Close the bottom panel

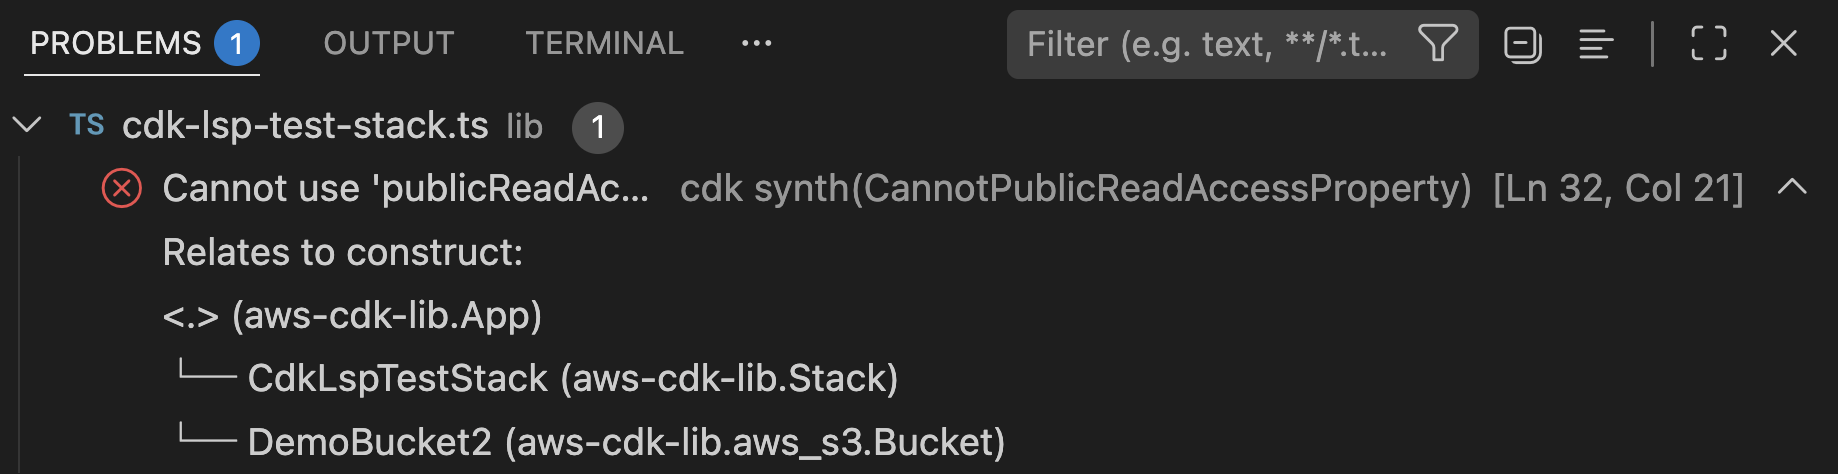(1784, 44)
